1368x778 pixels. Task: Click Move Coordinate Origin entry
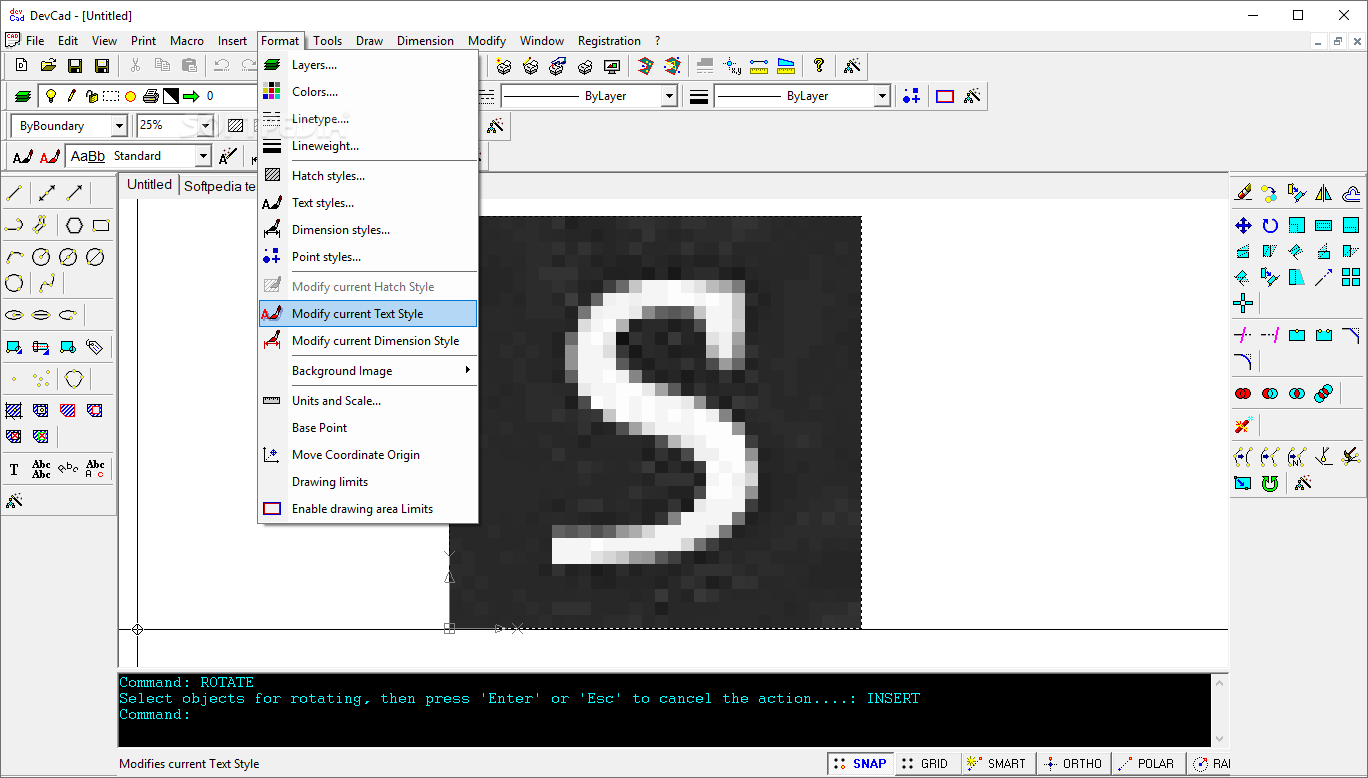[368, 455]
